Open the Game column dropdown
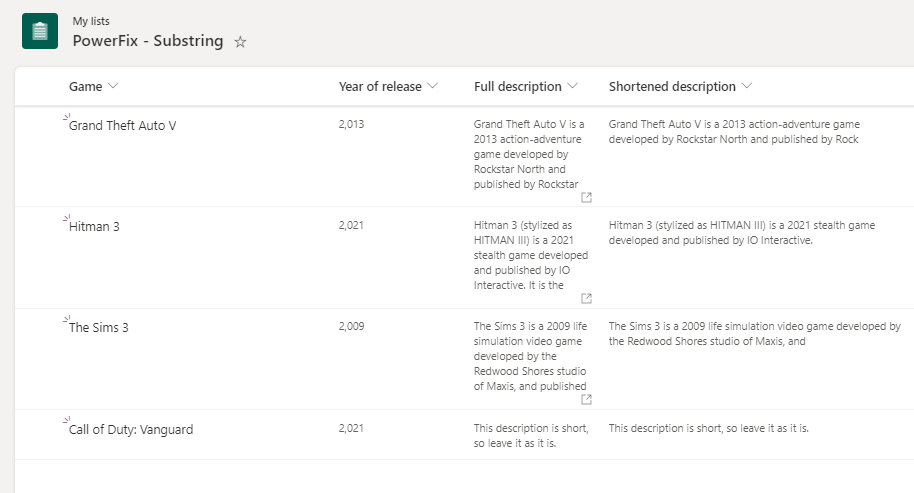Image resolution: width=914 pixels, height=493 pixels. pyautogui.click(x=113, y=86)
